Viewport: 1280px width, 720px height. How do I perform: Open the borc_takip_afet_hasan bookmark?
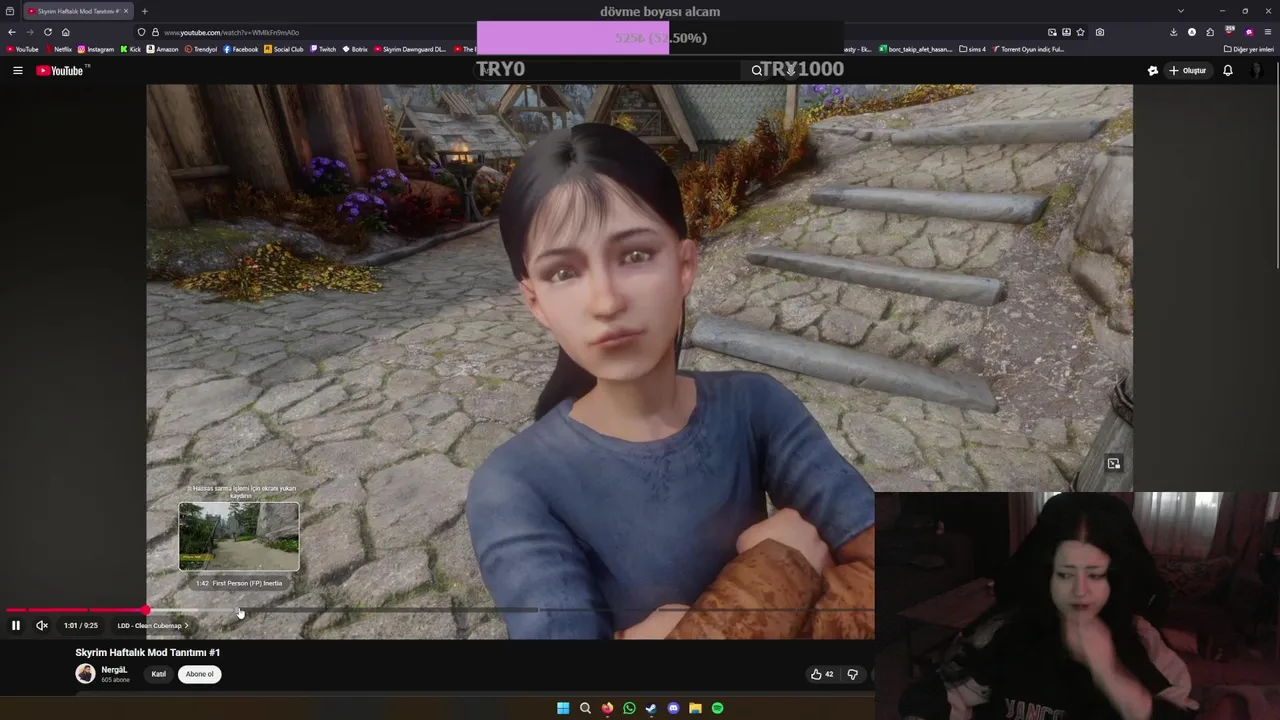point(916,49)
